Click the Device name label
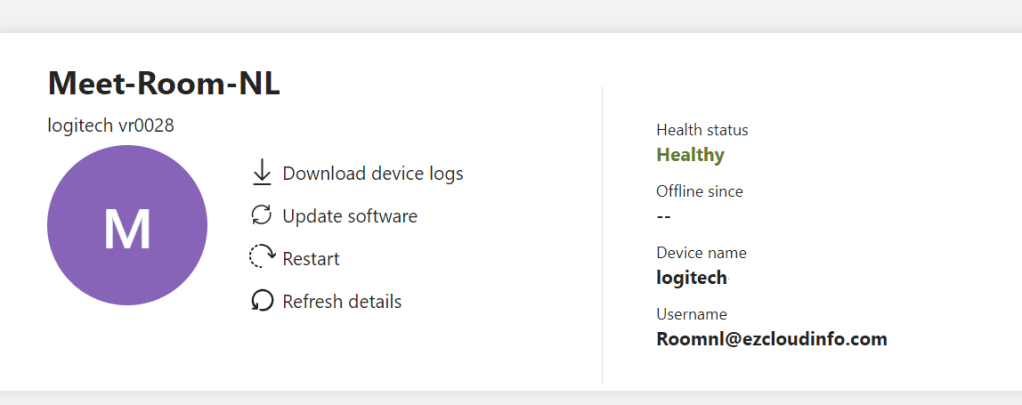 click(x=701, y=253)
